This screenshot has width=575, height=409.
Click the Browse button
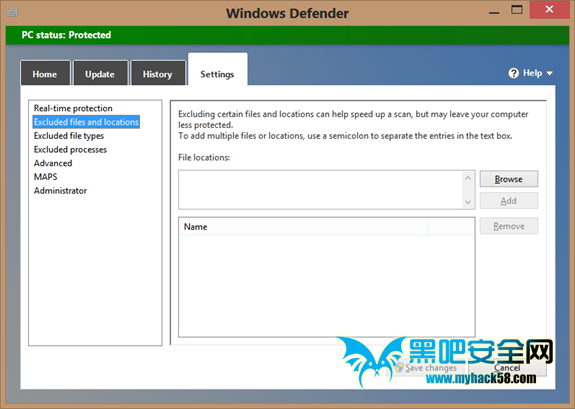(509, 179)
